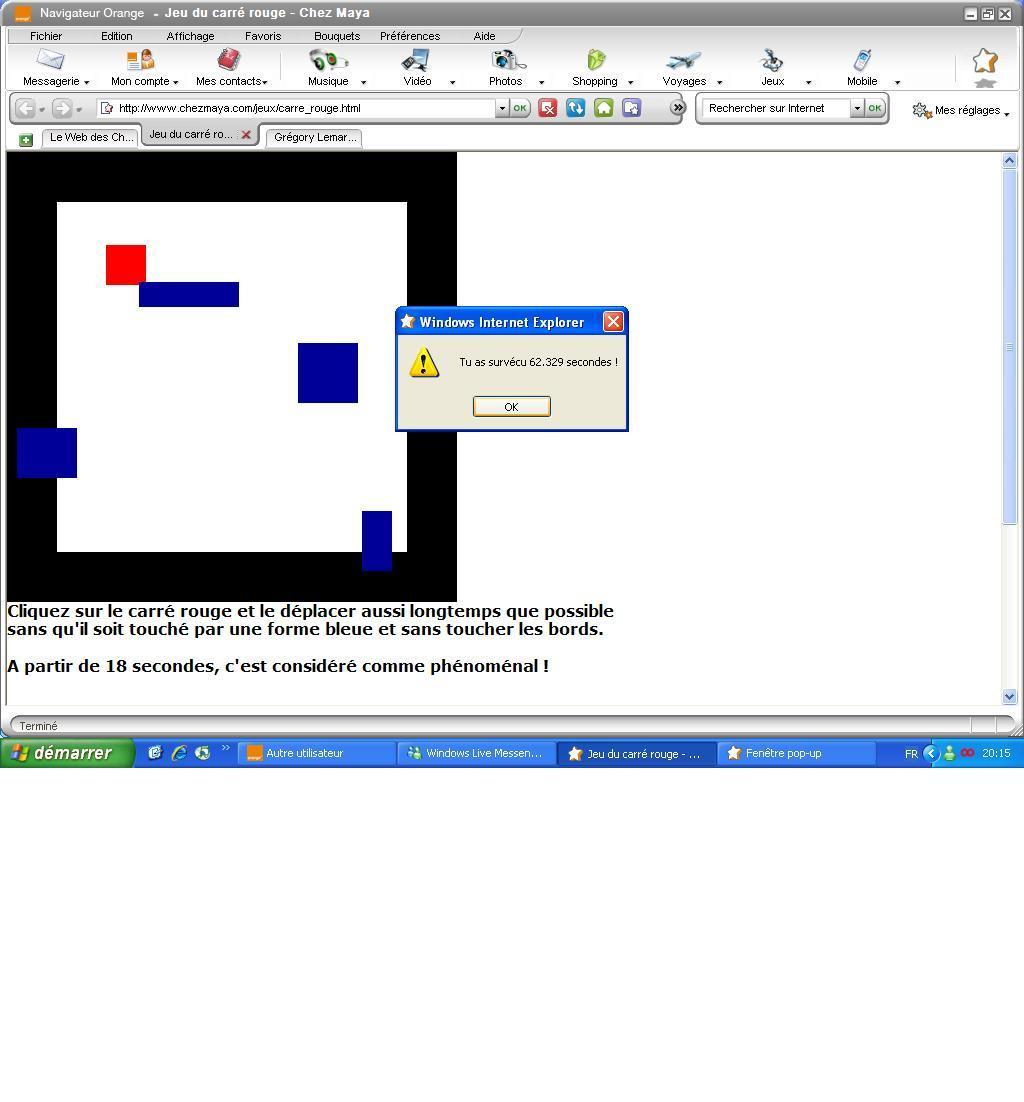Screen dimensions: 1024x1102
Task: Click the red square in the game
Action: pos(126,264)
